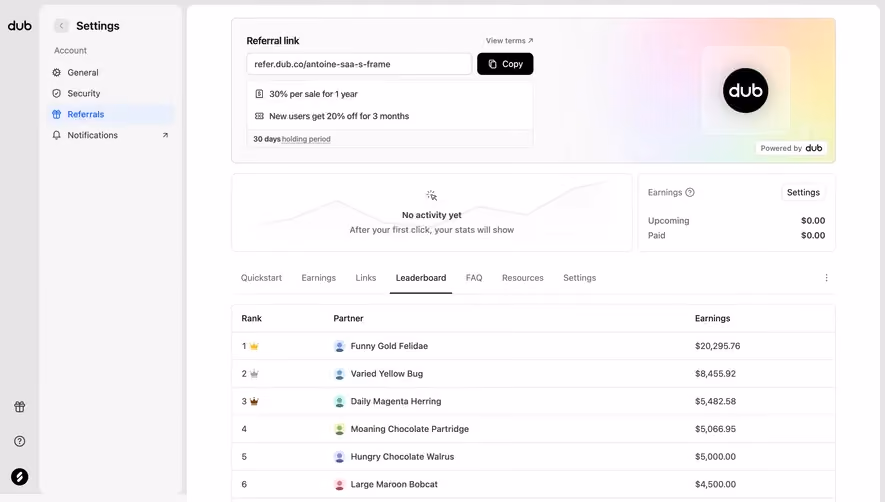This screenshot has width=885, height=502.
Task: Open Settings button in Earnings card
Action: [x=803, y=193]
